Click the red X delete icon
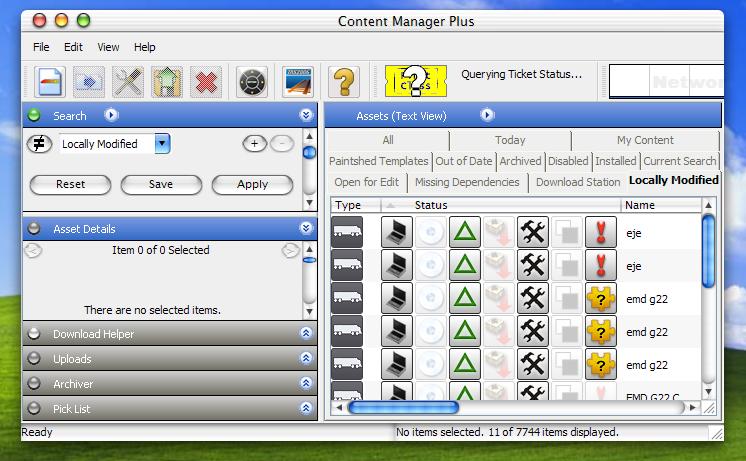This screenshot has height=461, width=746. (205, 81)
